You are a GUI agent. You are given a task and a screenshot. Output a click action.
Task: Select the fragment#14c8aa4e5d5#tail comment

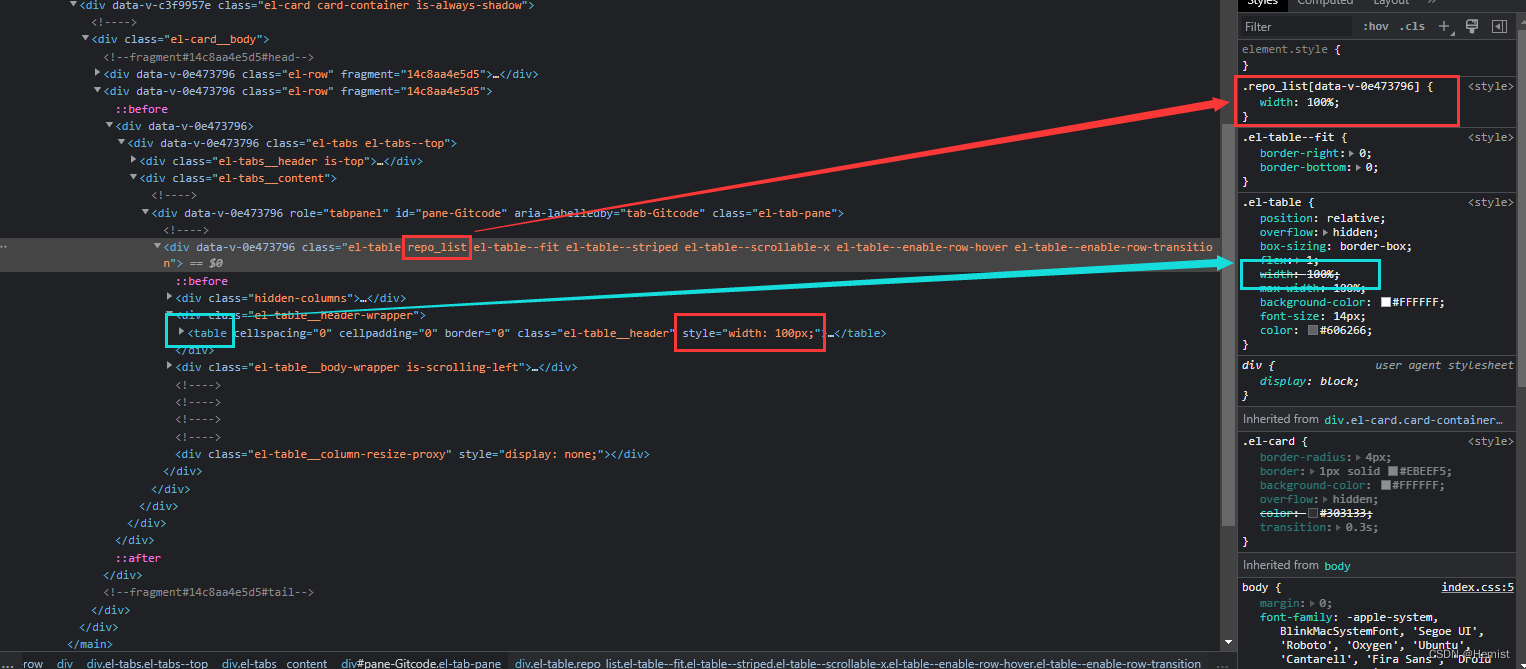pos(208,592)
